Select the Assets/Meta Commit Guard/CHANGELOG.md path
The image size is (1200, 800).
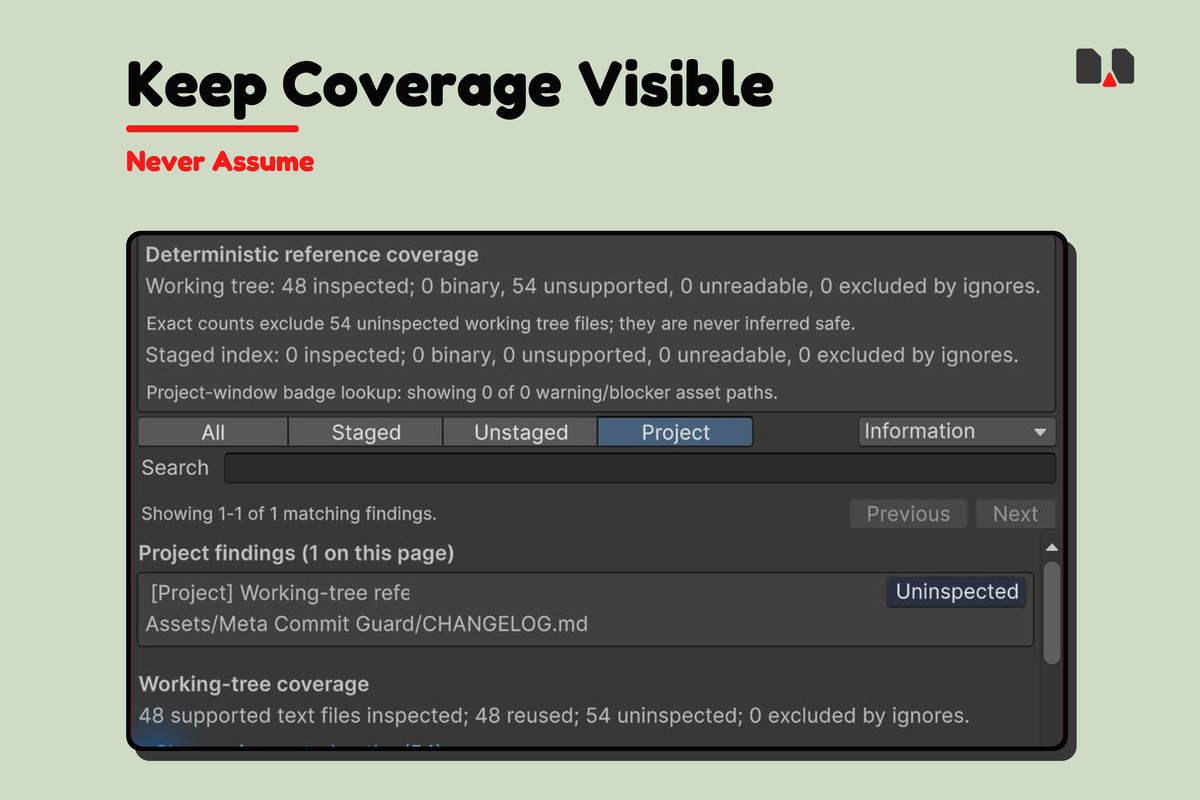tap(367, 624)
